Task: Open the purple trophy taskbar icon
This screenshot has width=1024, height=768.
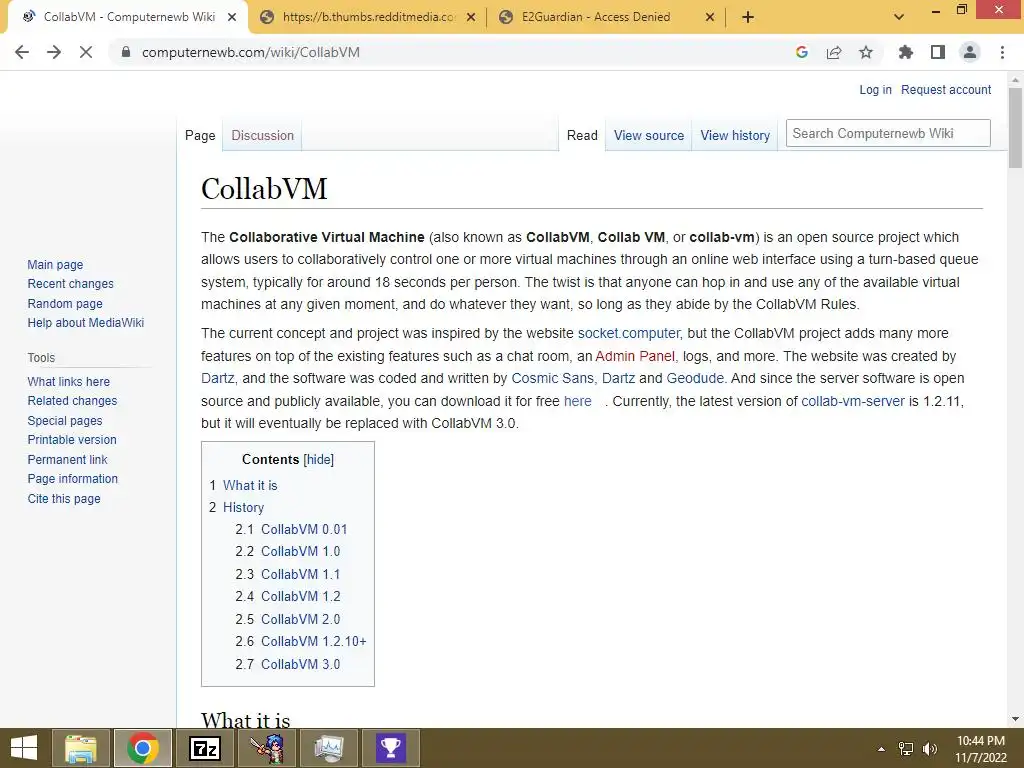Action: pos(391,748)
